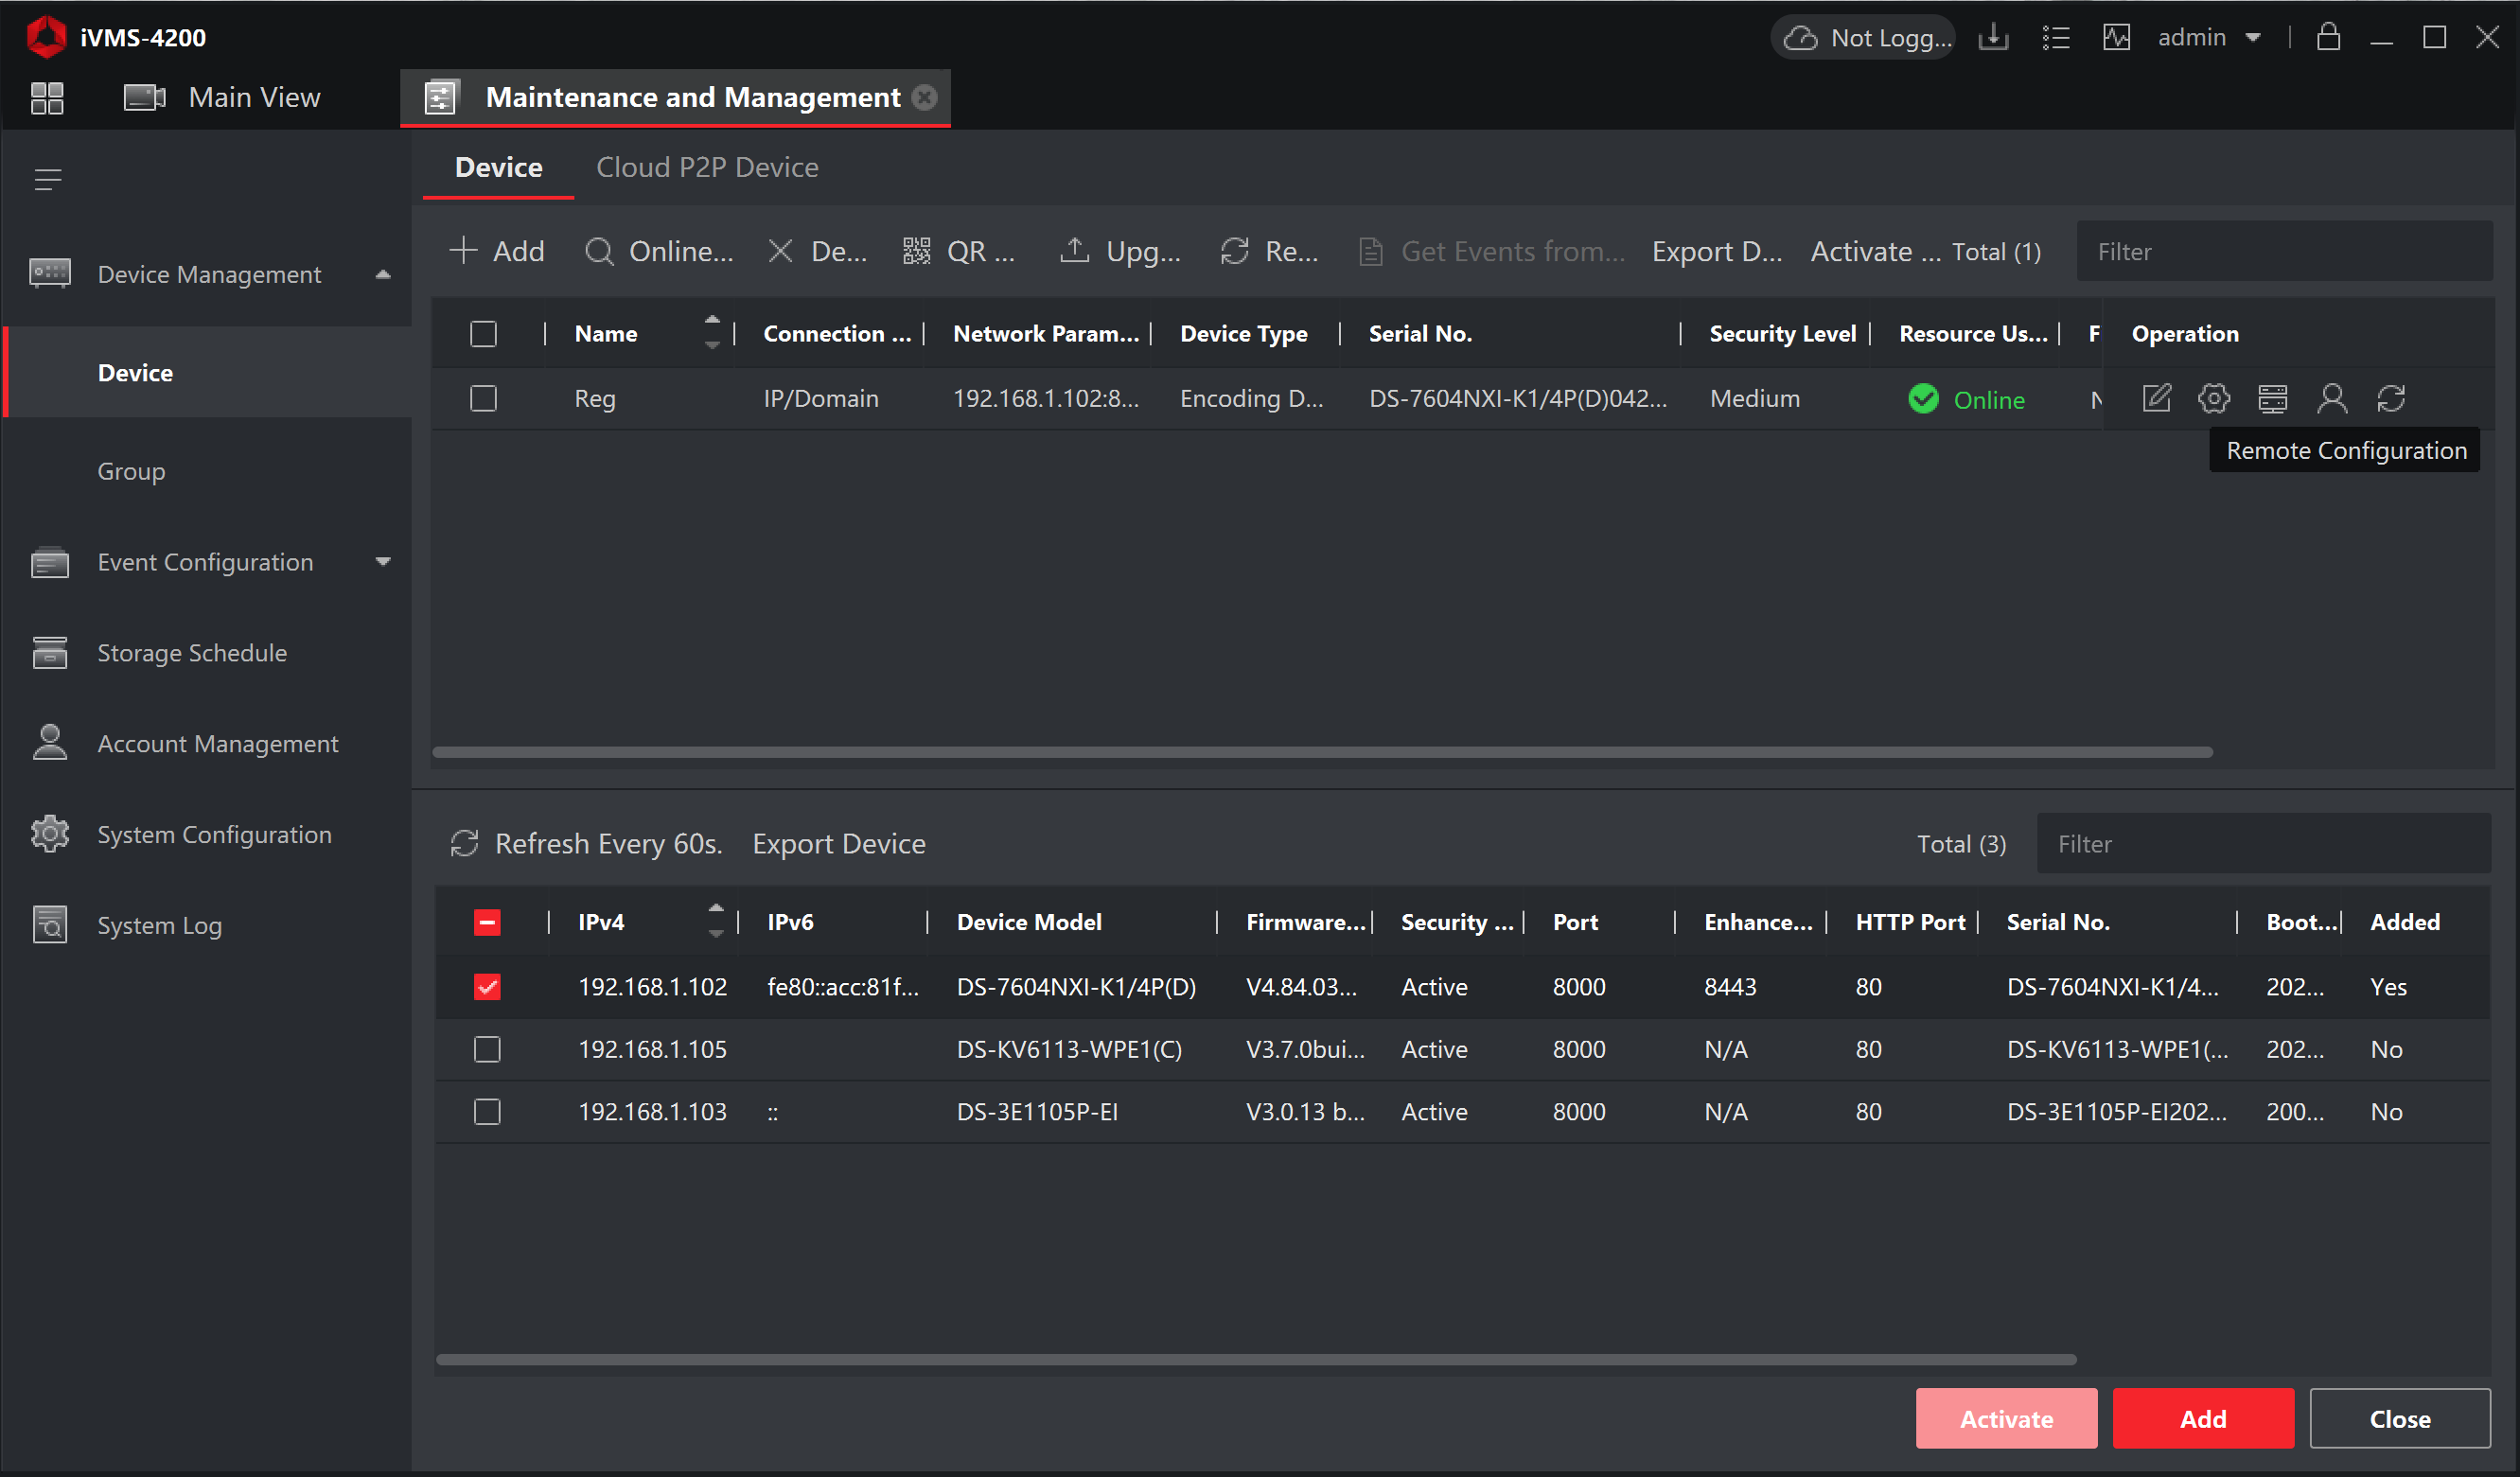Open Group in the sidebar
The image size is (2520, 1477).
(x=131, y=471)
